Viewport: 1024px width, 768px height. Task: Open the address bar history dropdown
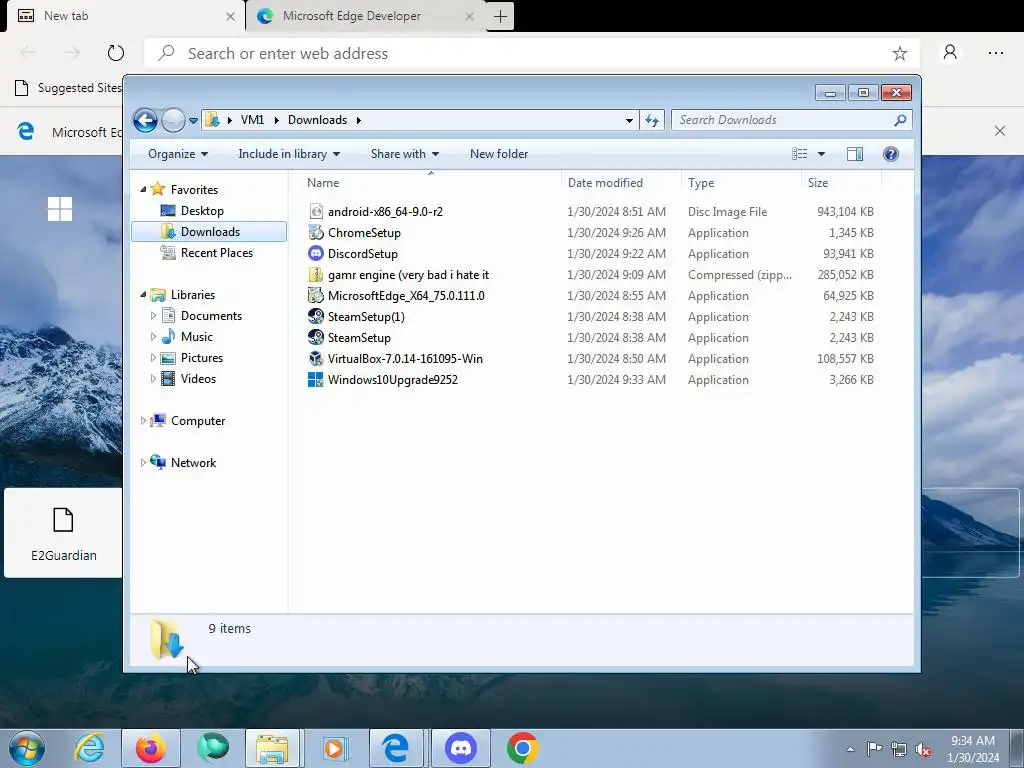[x=629, y=120]
